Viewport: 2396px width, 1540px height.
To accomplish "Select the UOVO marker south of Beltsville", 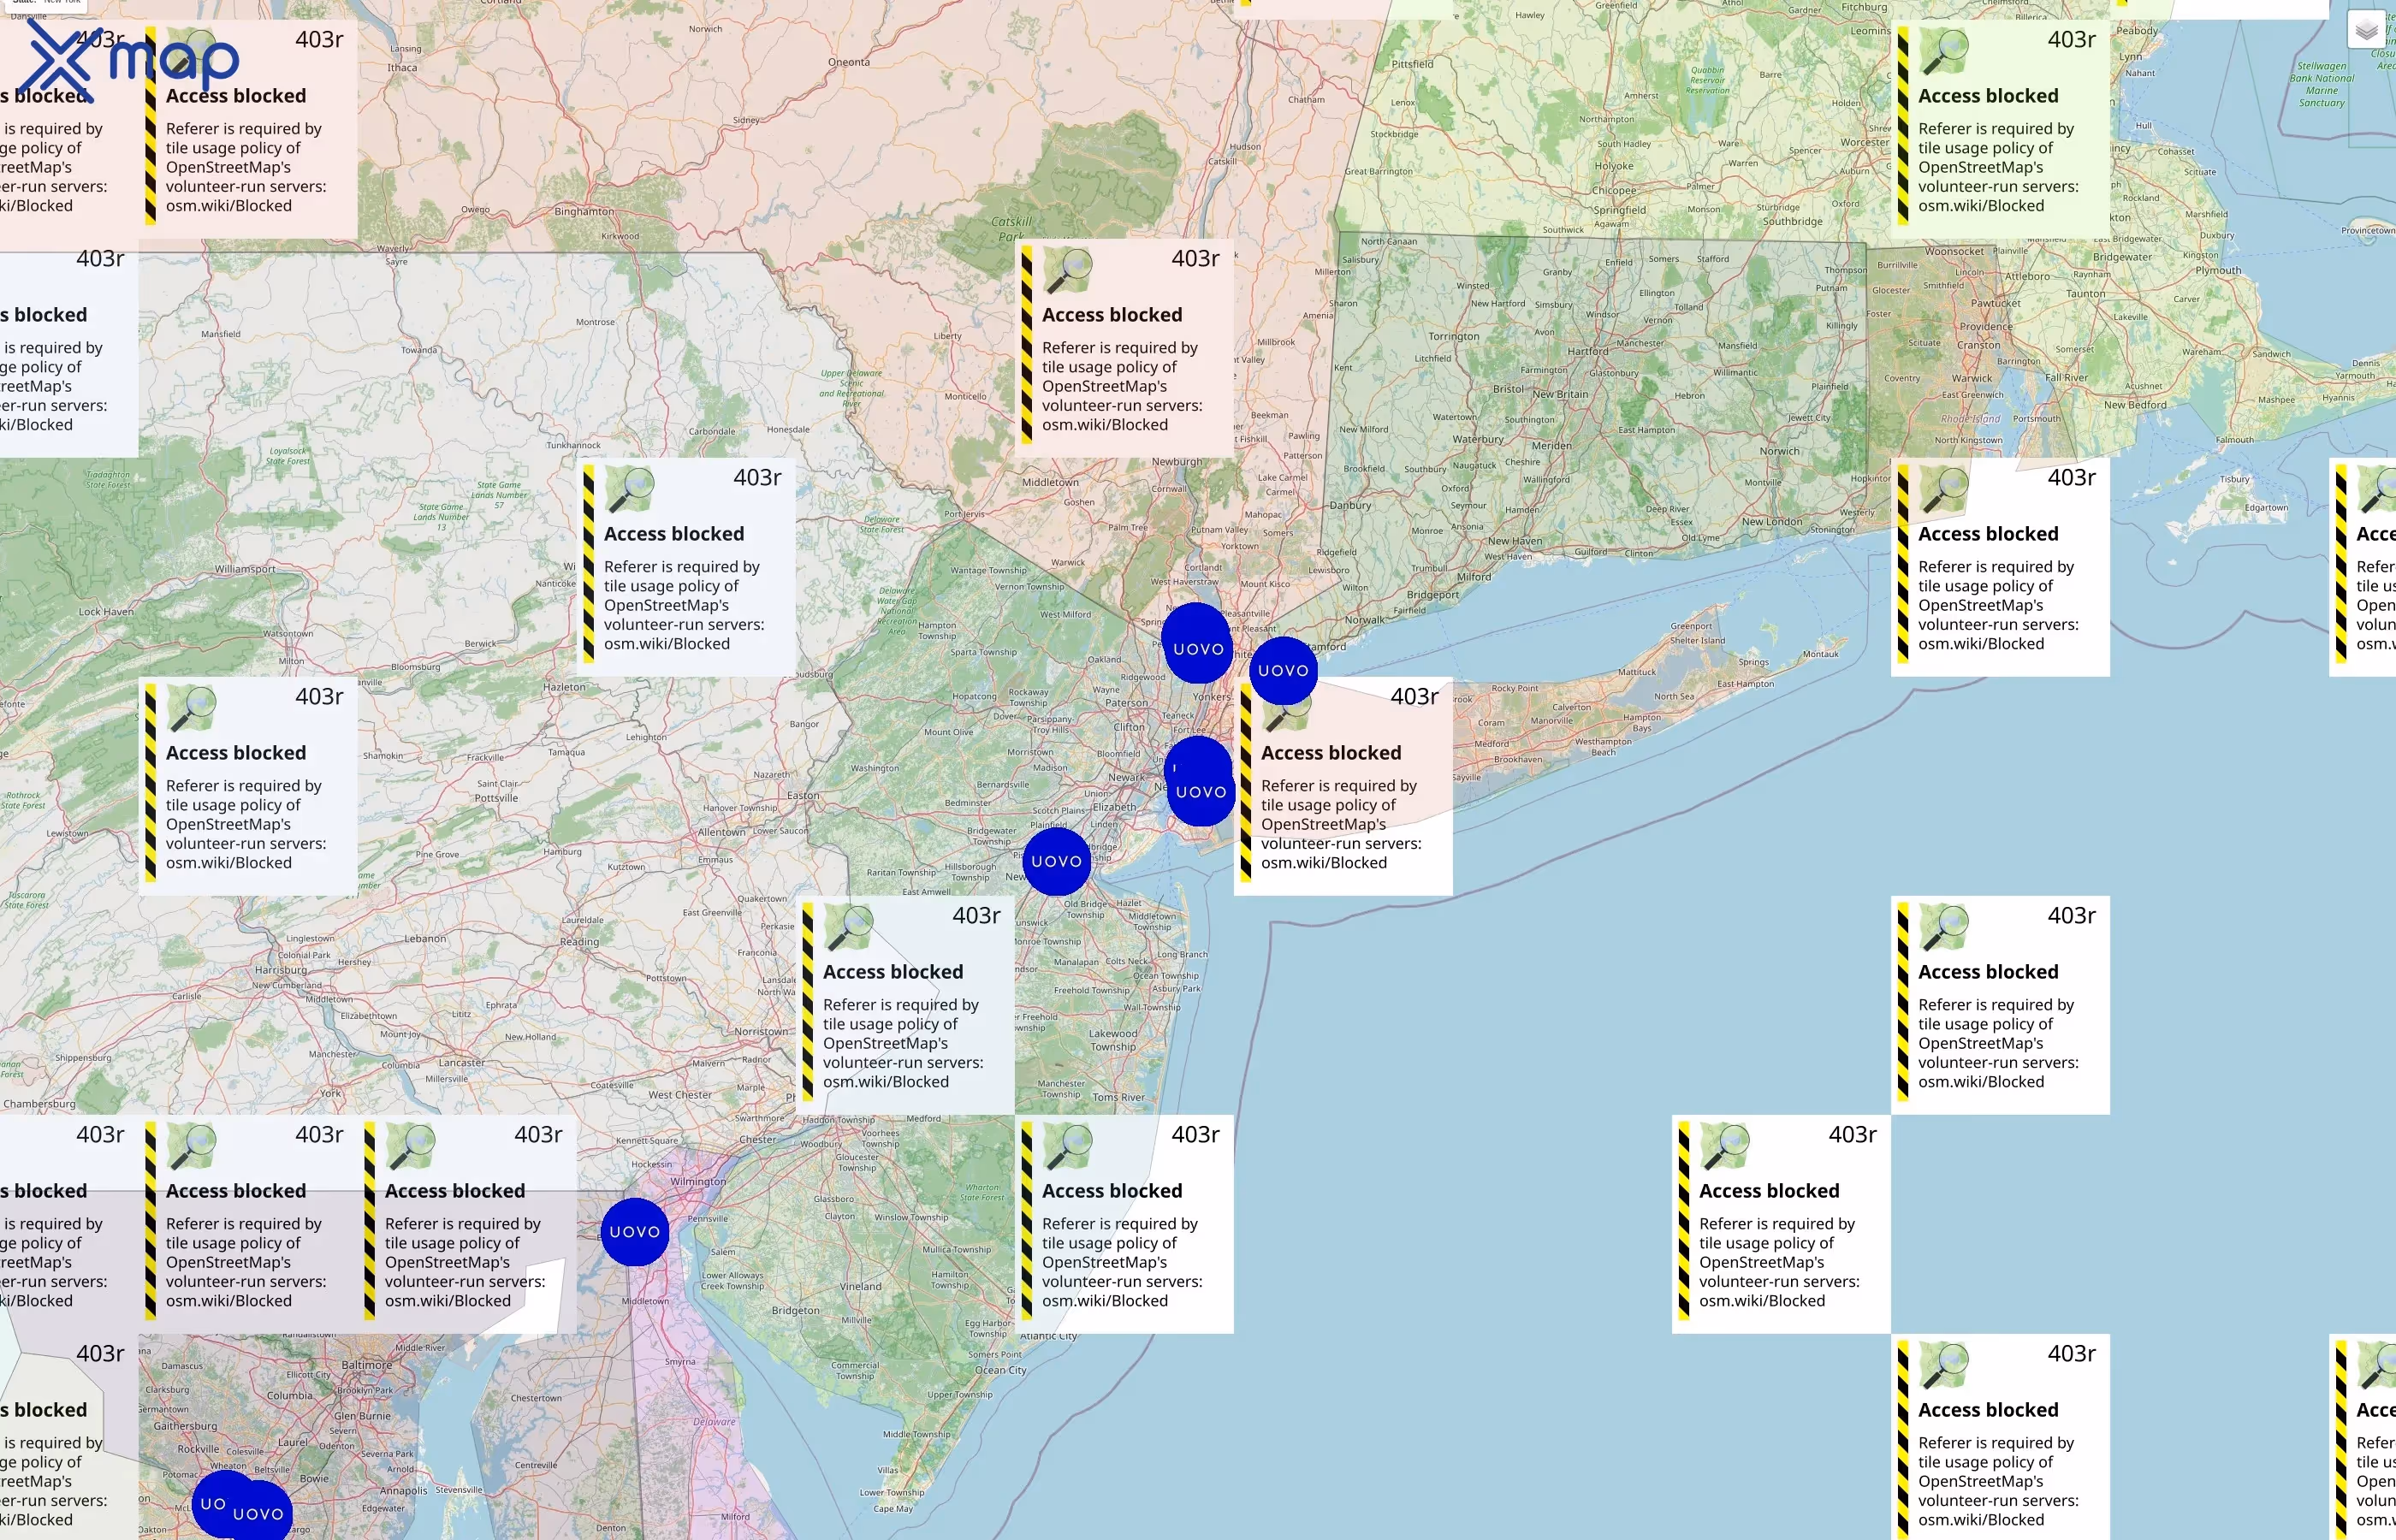I will 259,1513.
